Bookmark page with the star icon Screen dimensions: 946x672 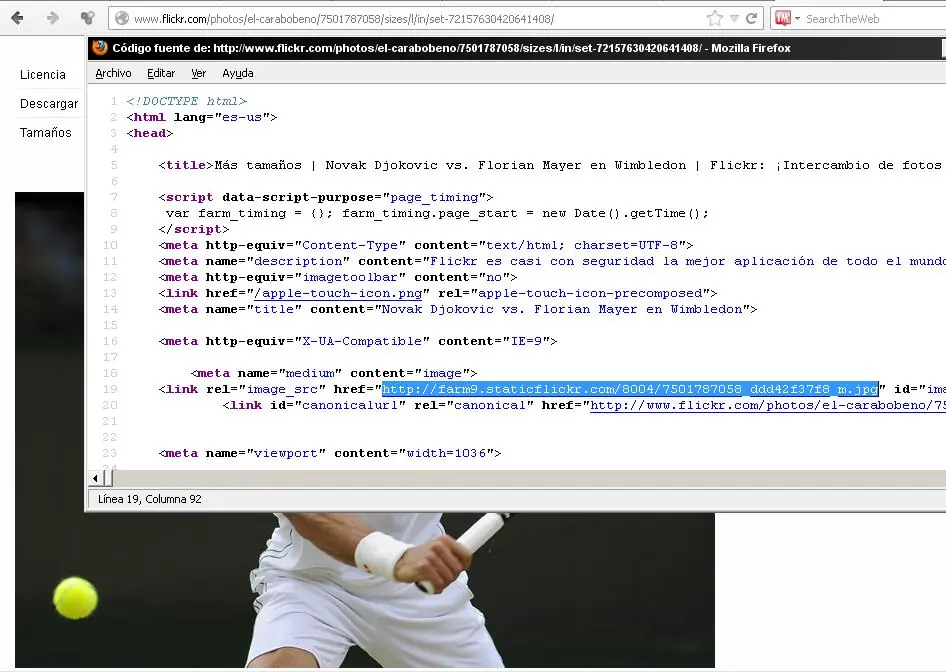point(714,19)
